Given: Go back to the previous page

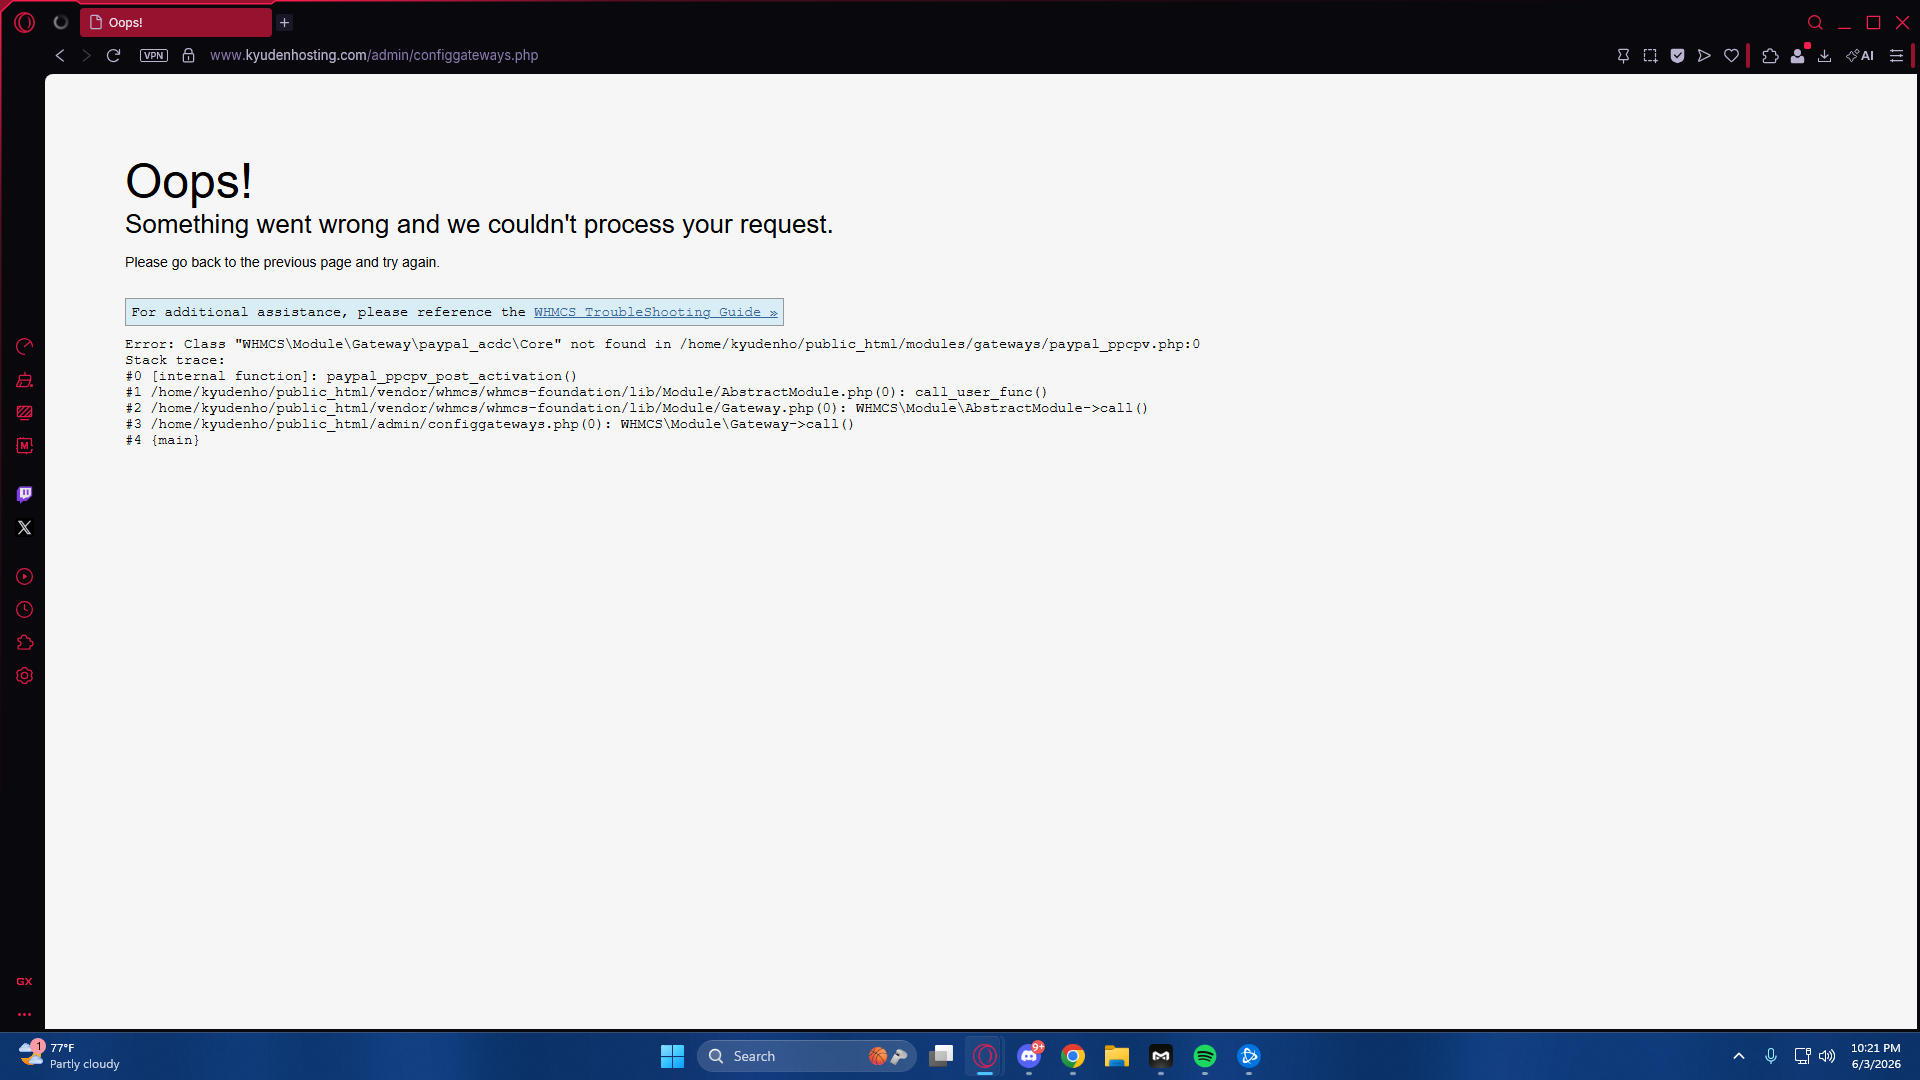Looking at the screenshot, I should [60, 55].
